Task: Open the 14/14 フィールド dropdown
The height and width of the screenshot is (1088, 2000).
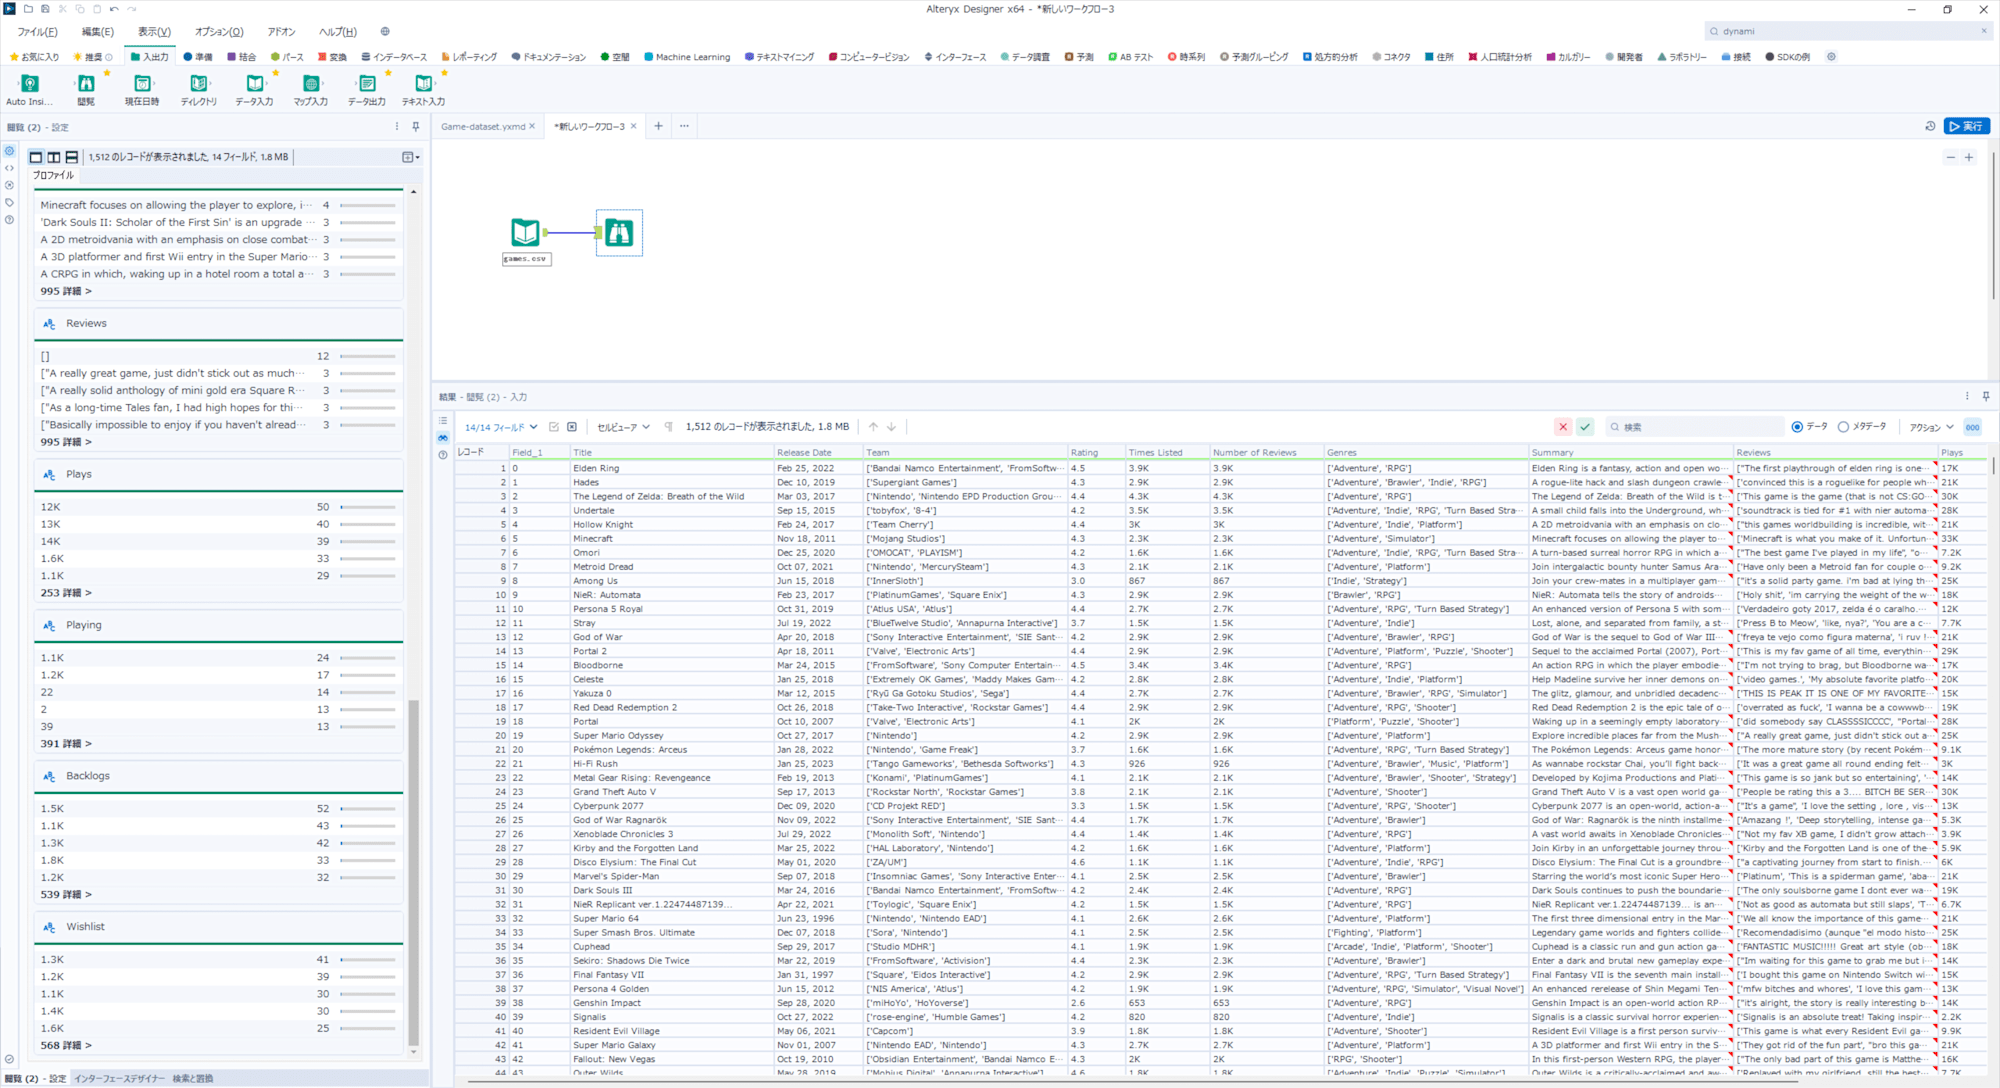Action: (x=501, y=427)
